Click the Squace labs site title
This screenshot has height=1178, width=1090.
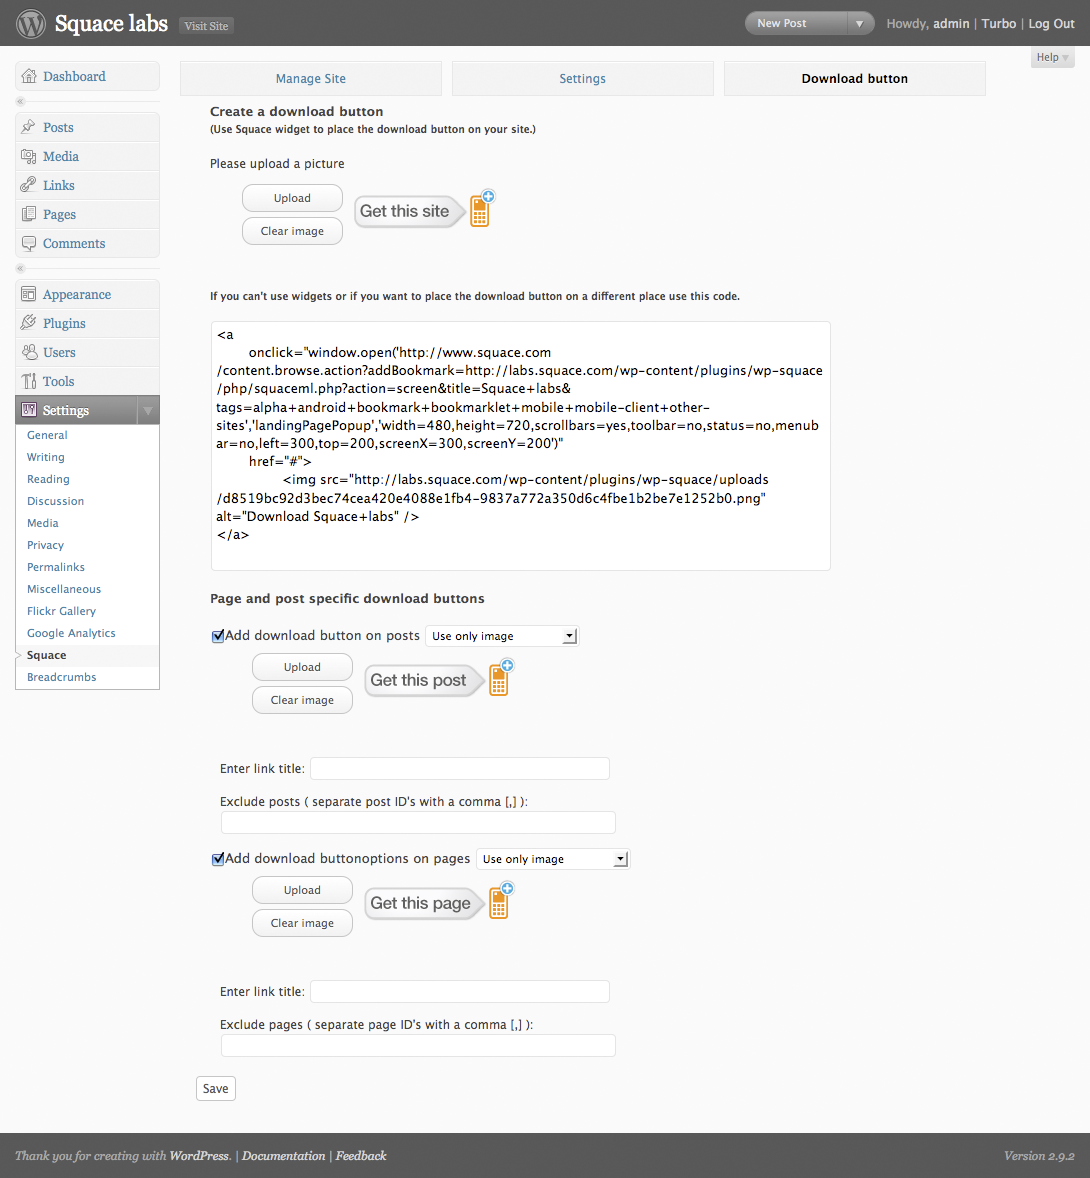pyautogui.click(x=111, y=24)
